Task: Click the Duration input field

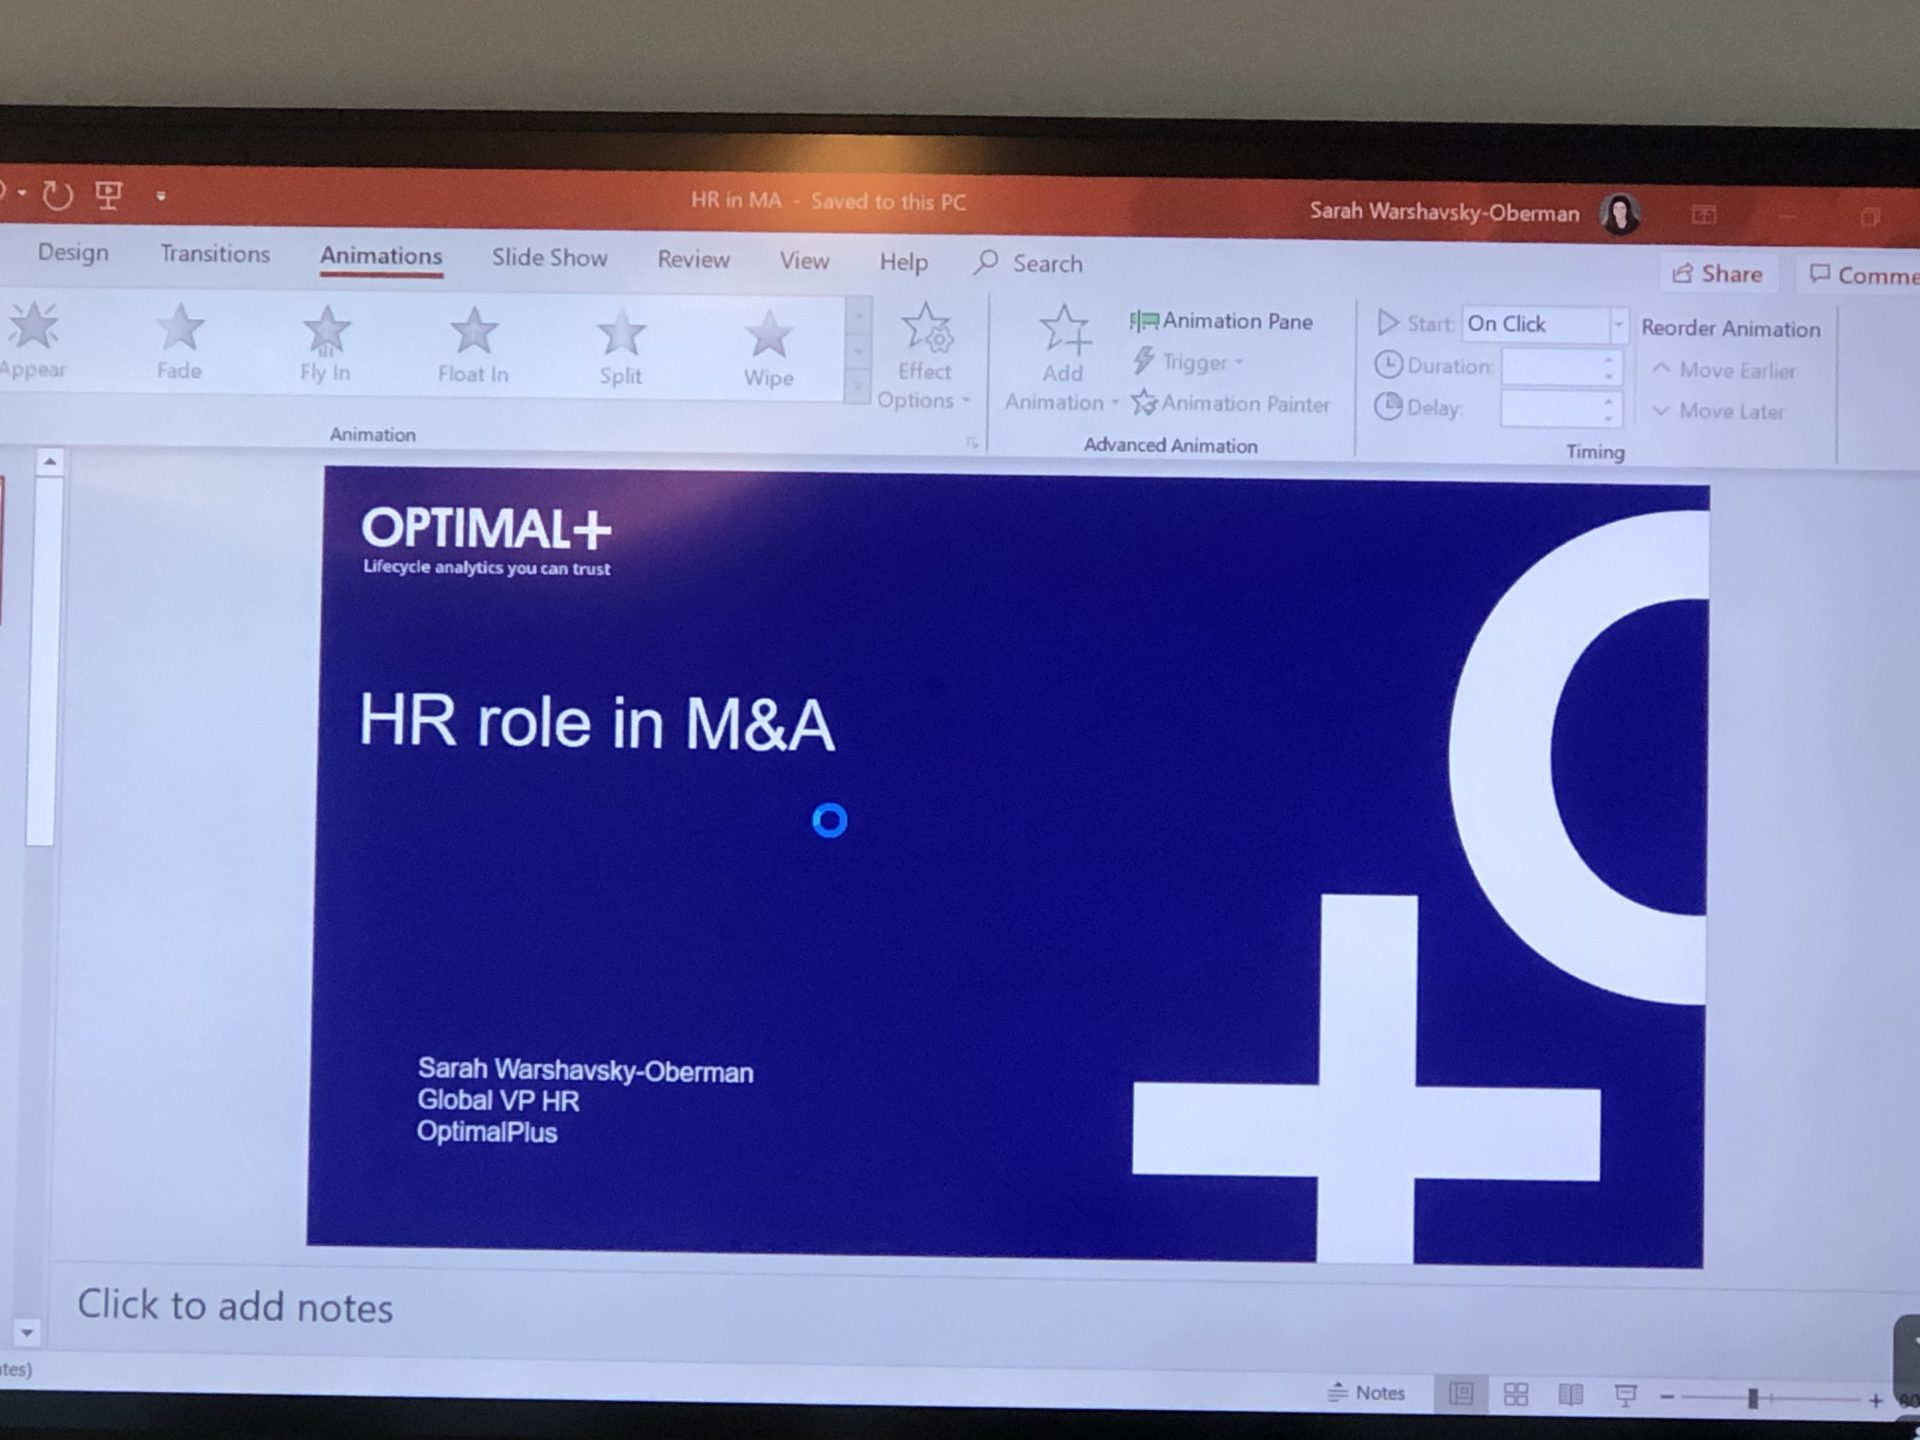Action: [1551, 366]
